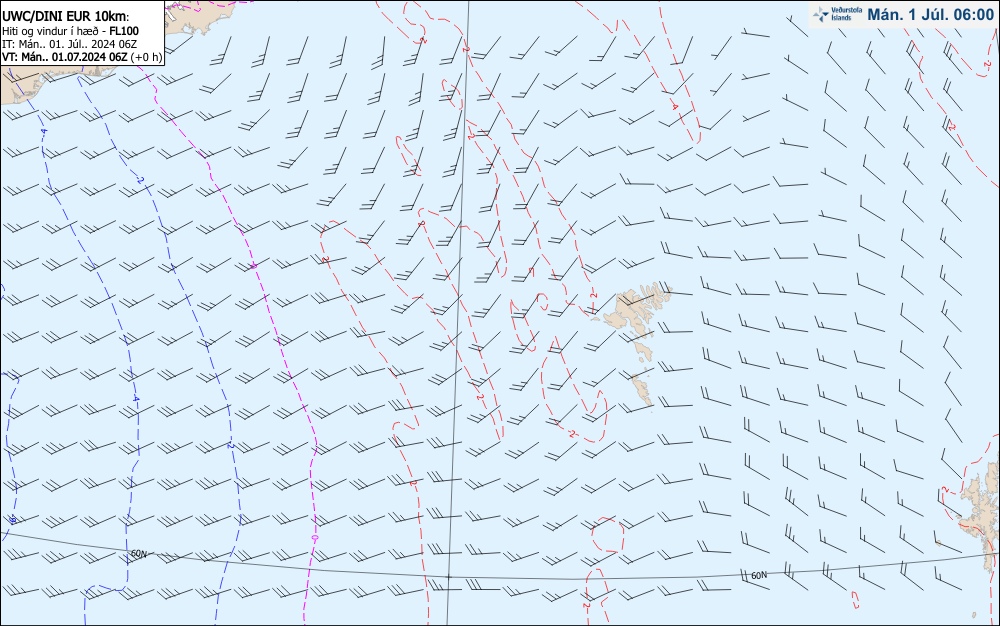Image resolution: width=1000 pixels, height=626 pixels.
Task: Click the 60N label near the Shetland side
Action: [759, 575]
